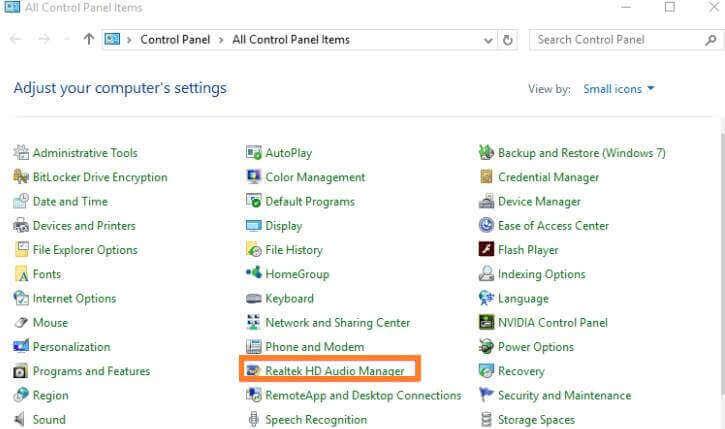Click the Sound speaker icon

(x=20, y=419)
